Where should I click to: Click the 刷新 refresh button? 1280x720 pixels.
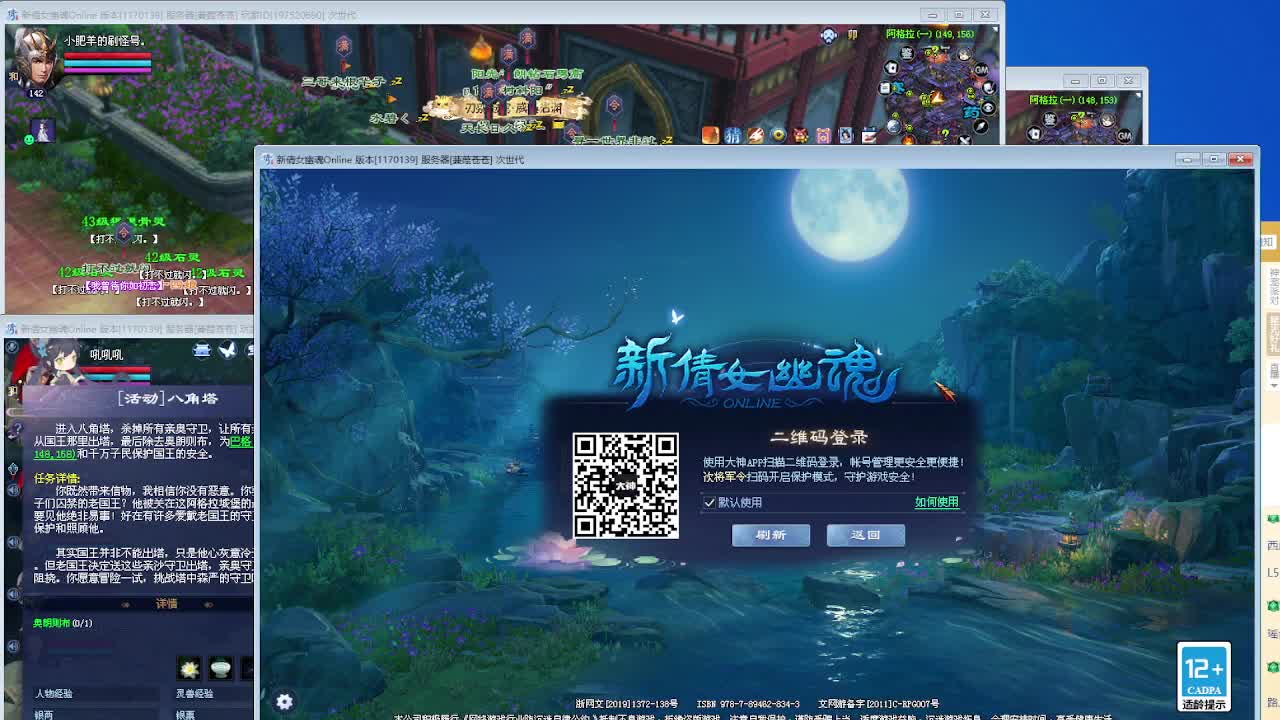point(770,535)
